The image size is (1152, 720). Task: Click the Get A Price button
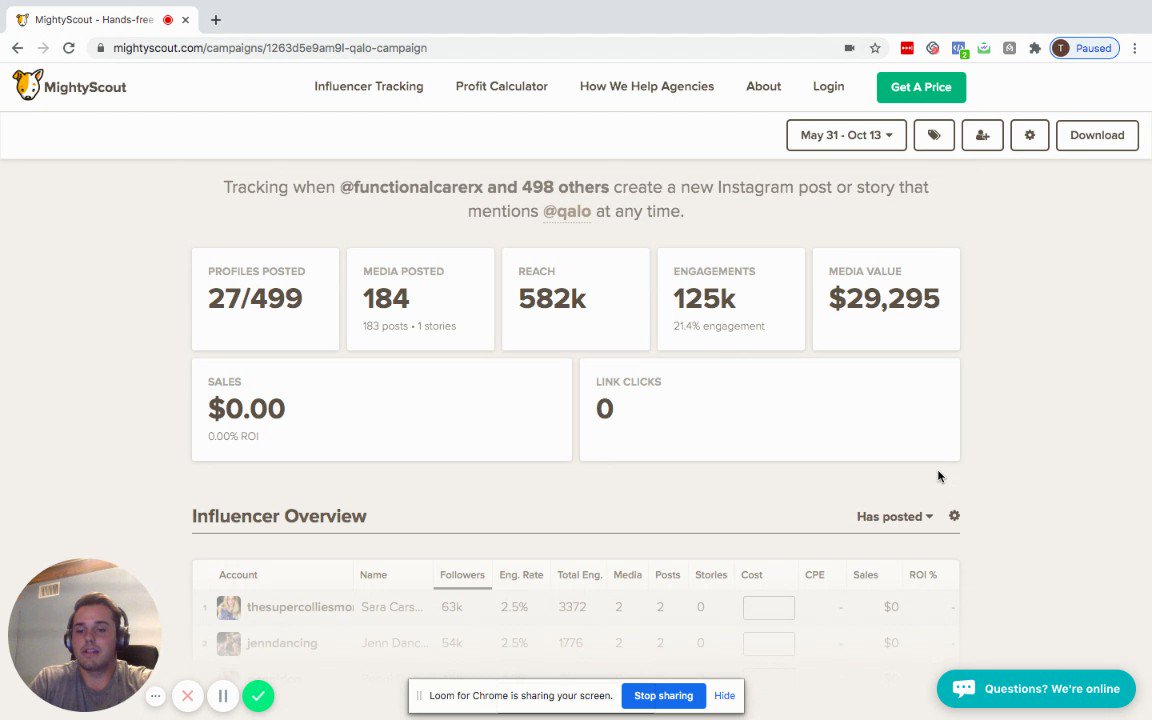click(921, 87)
